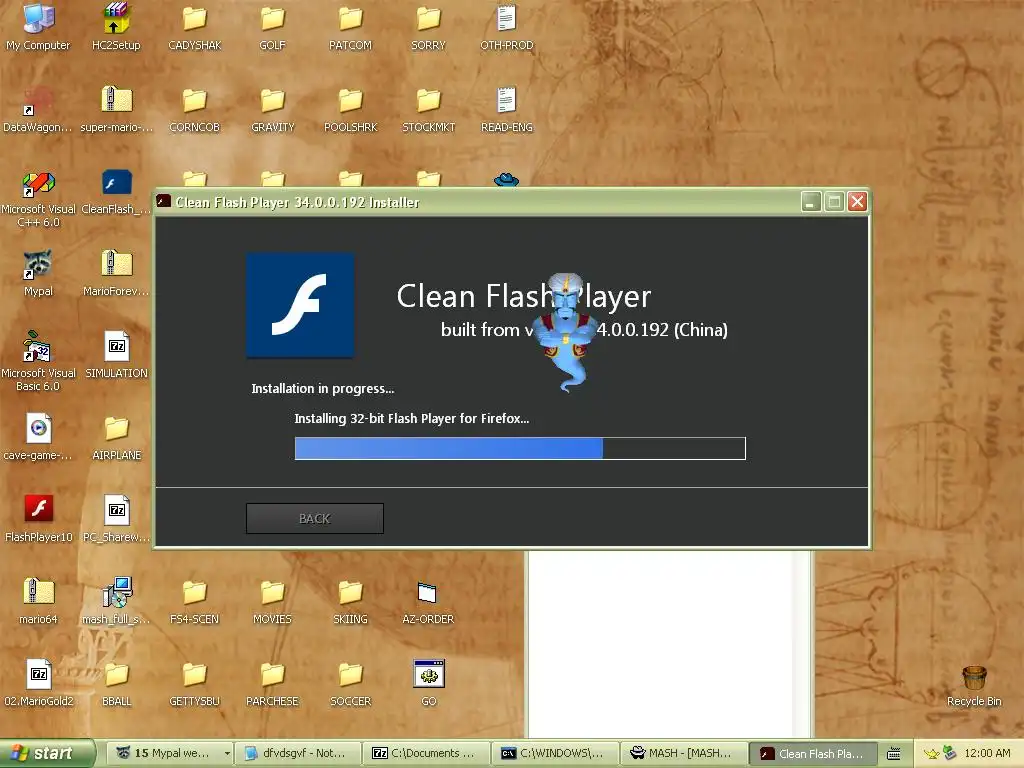Select the cave-game media file
The image size is (1024, 768).
38,436
